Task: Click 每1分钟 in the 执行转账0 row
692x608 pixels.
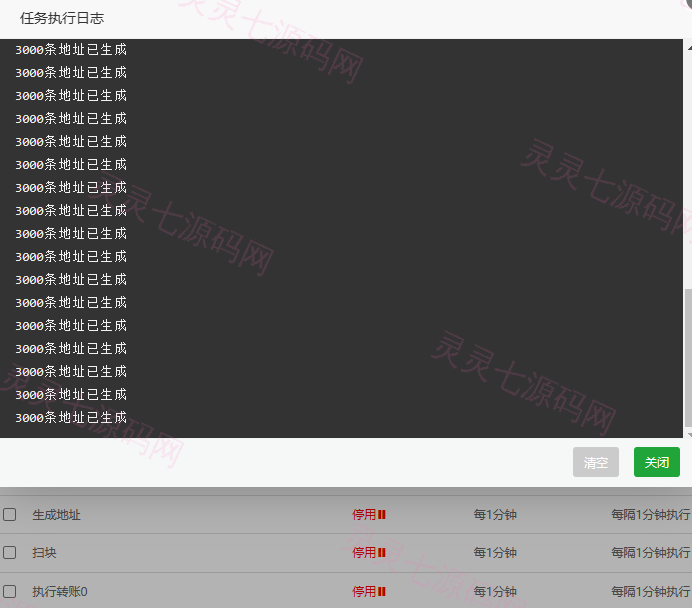Action: [495, 591]
